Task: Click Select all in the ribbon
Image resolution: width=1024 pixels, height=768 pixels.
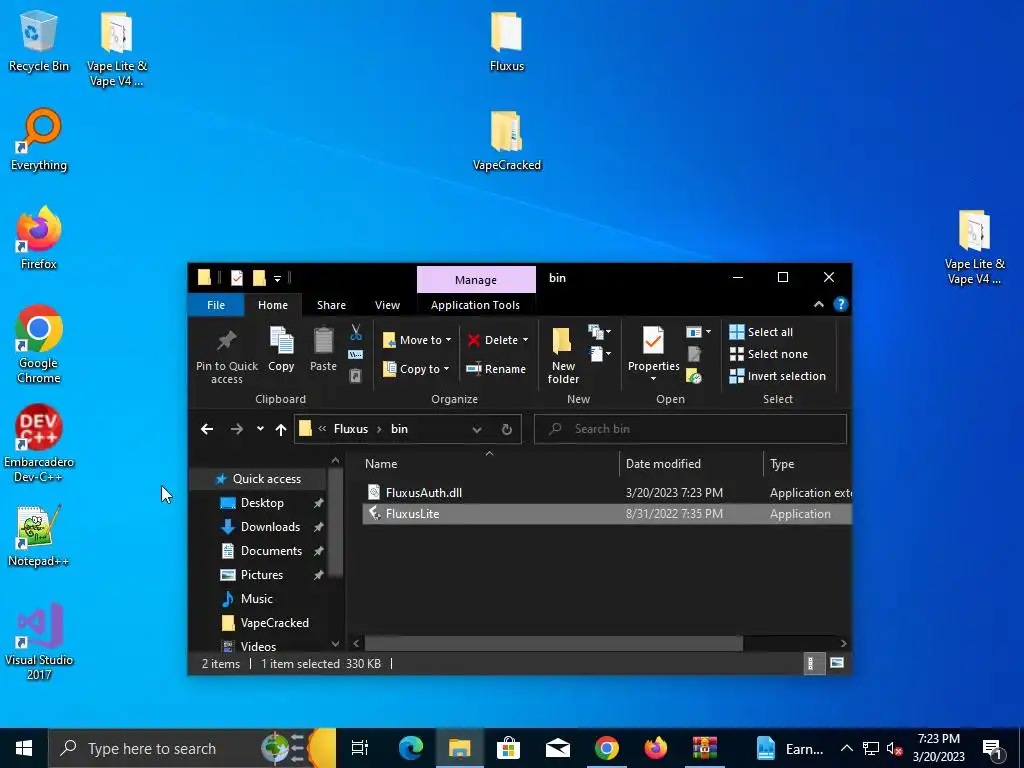Action: click(x=761, y=332)
